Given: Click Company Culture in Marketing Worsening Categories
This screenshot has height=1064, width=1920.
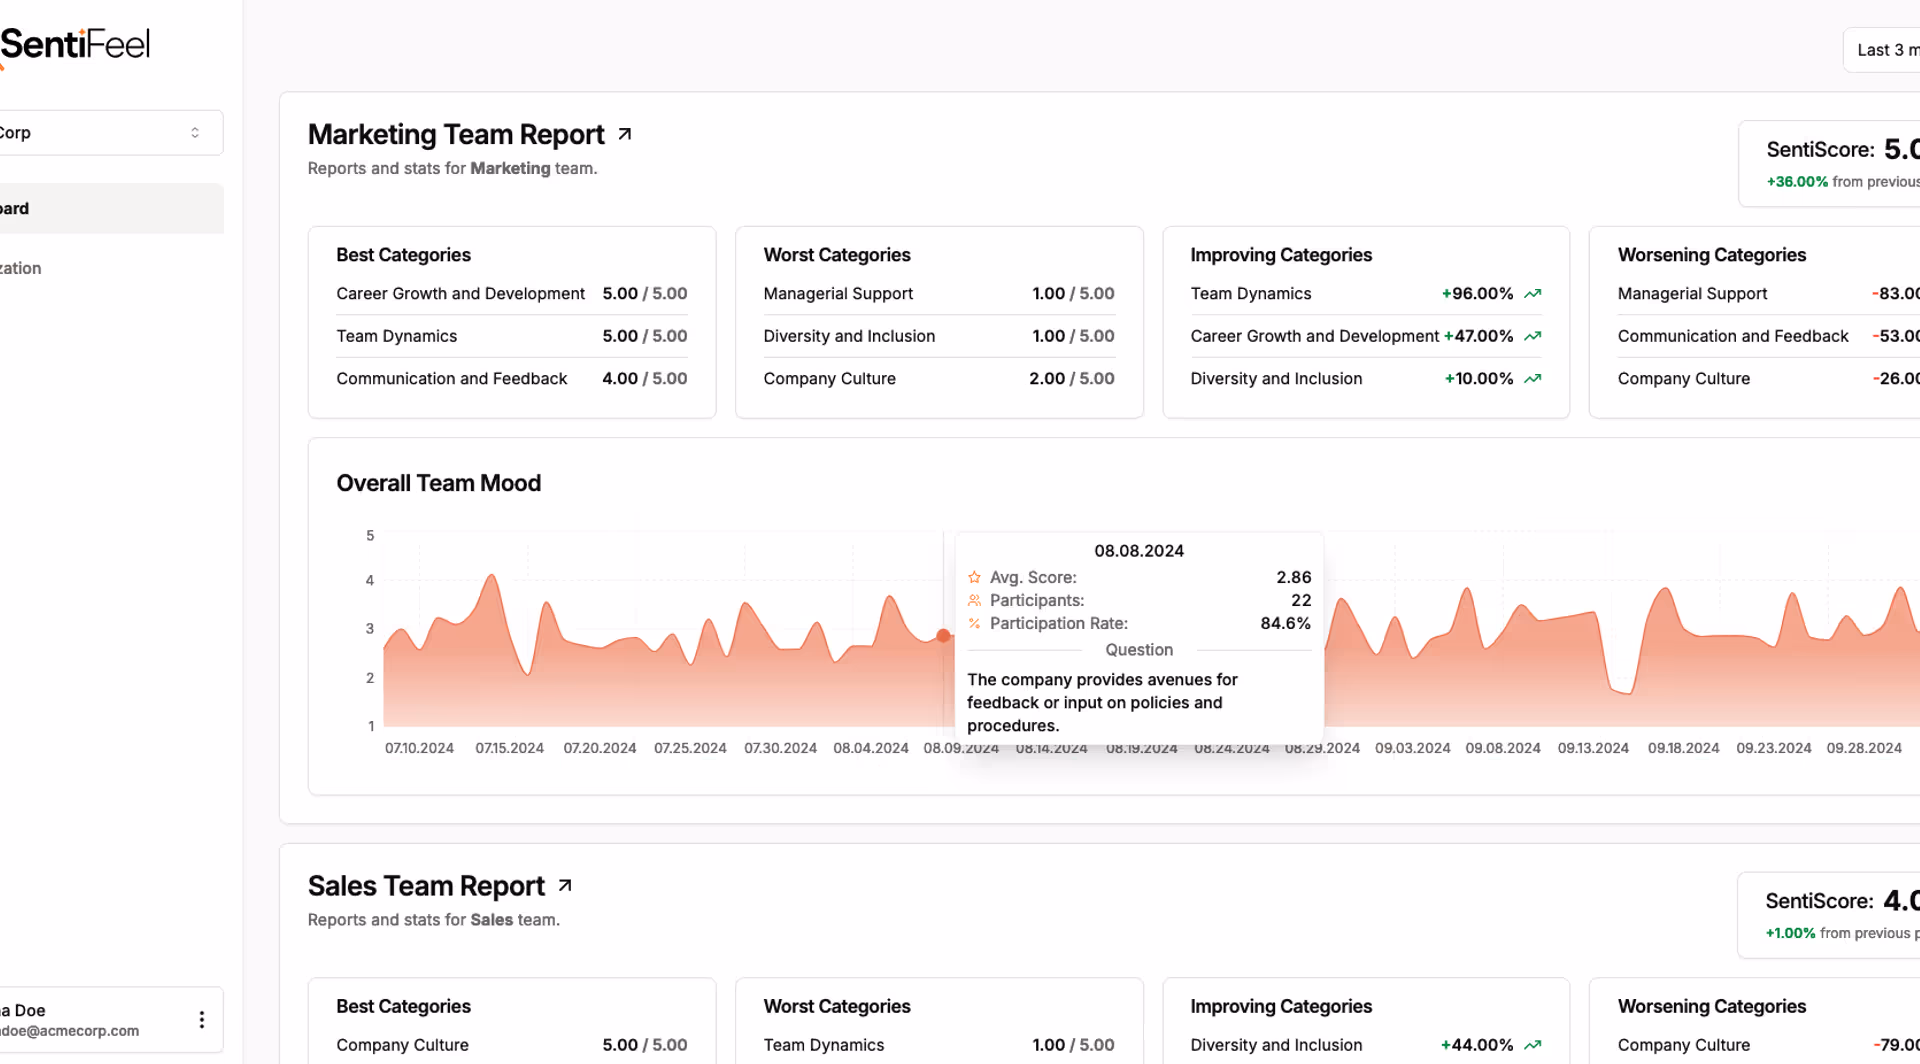Looking at the screenshot, I should pyautogui.click(x=1684, y=379).
